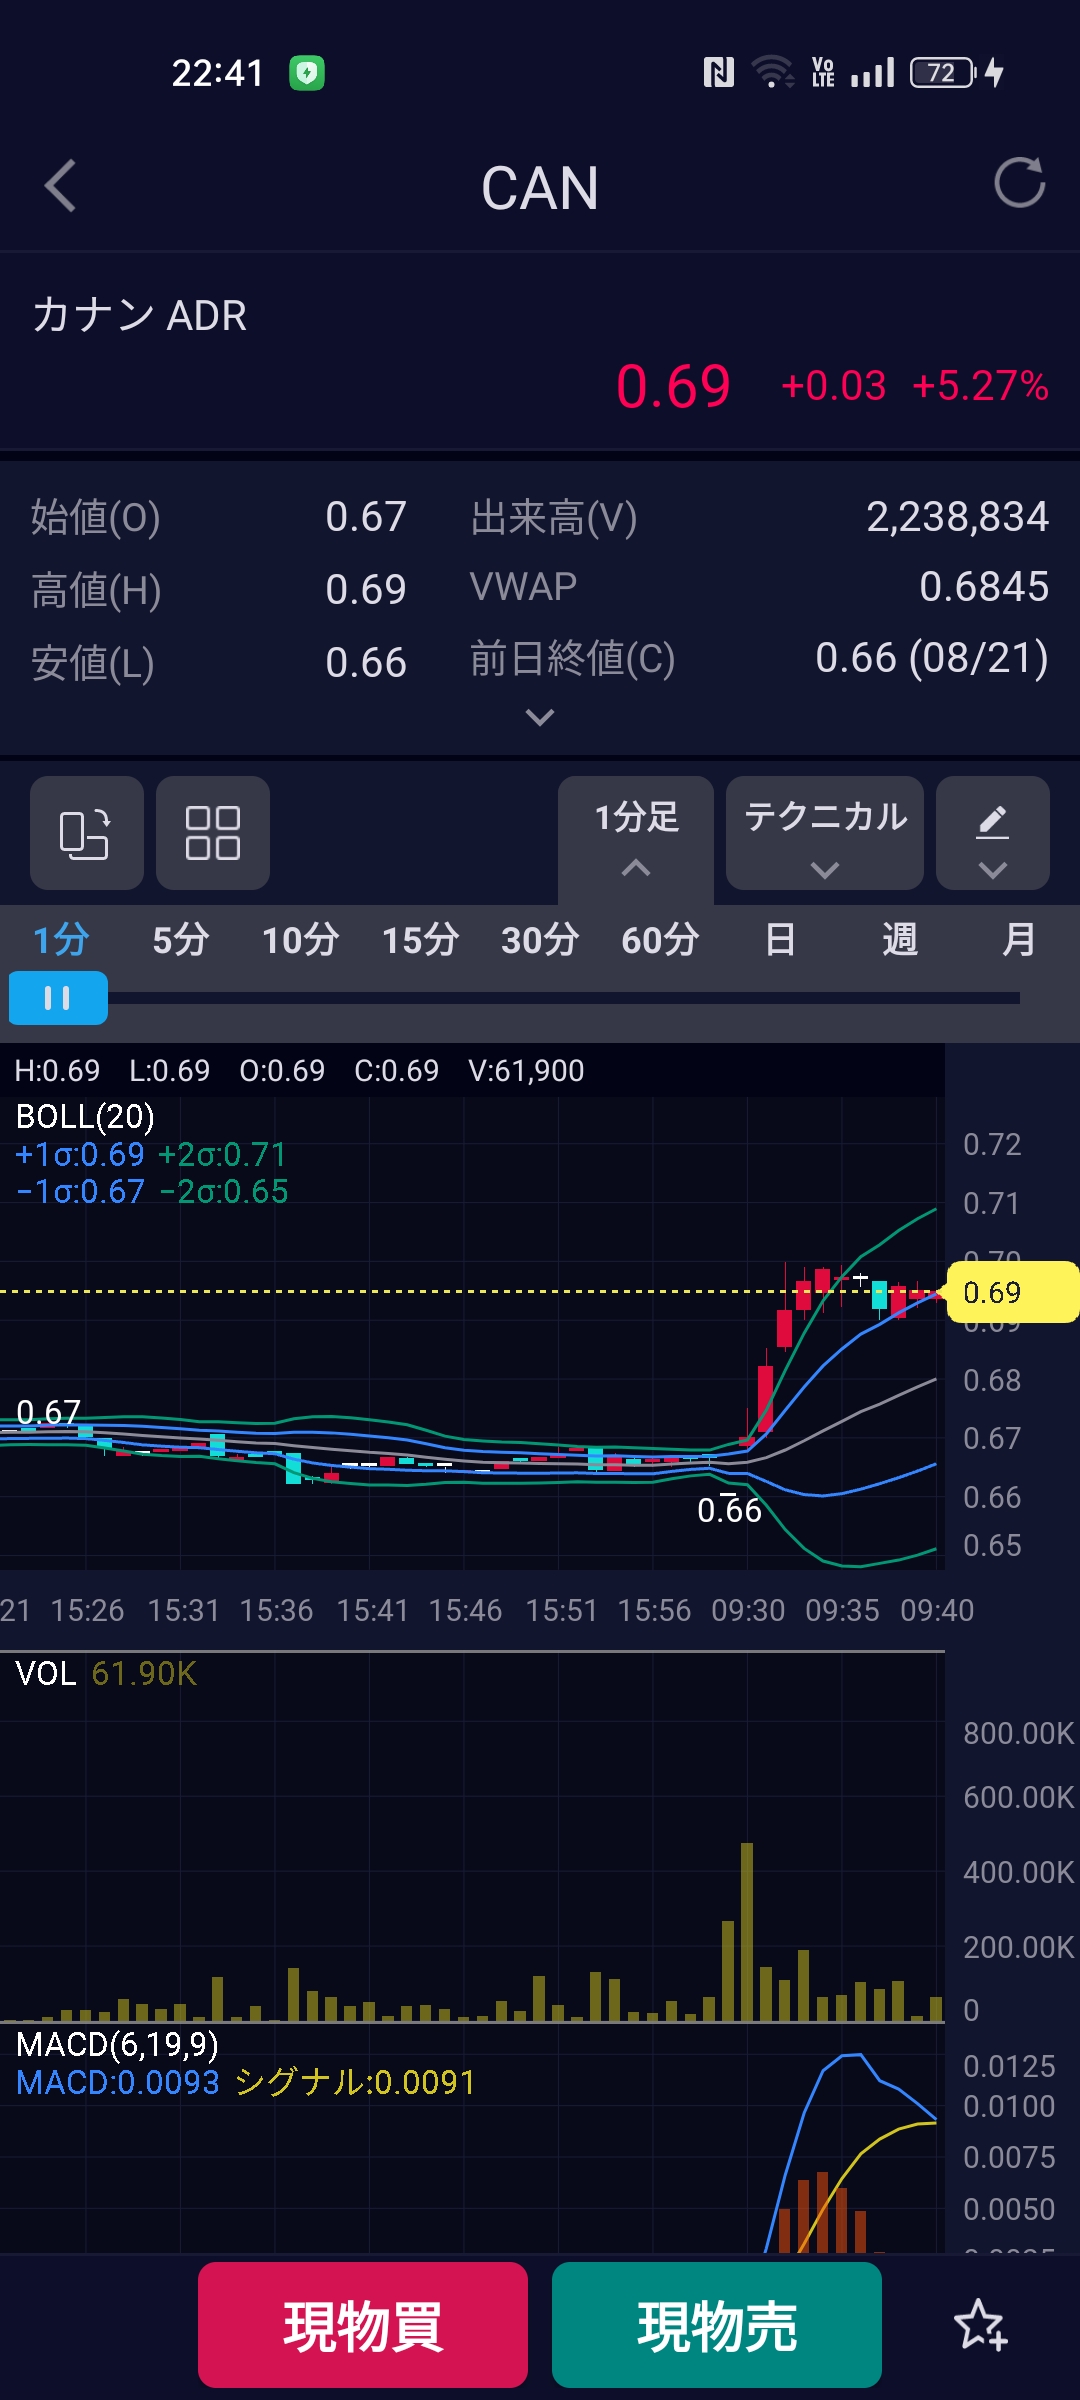Tap the 安値(L) 0.66 value
Image resolution: width=1080 pixels, height=2400 pixels.
(366, 663)
